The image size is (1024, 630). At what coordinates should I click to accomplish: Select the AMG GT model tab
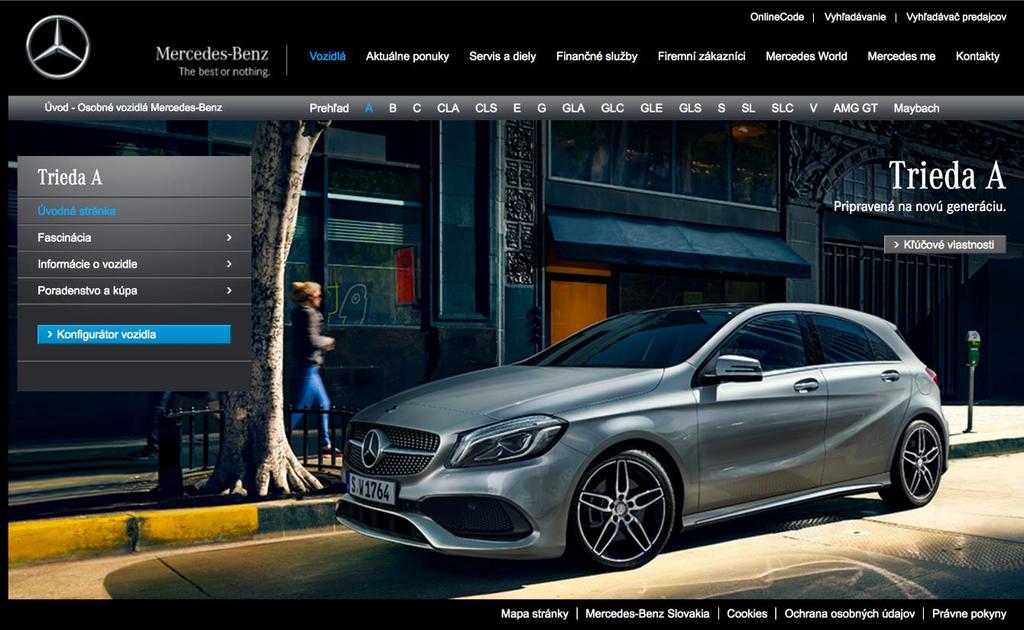855,108
